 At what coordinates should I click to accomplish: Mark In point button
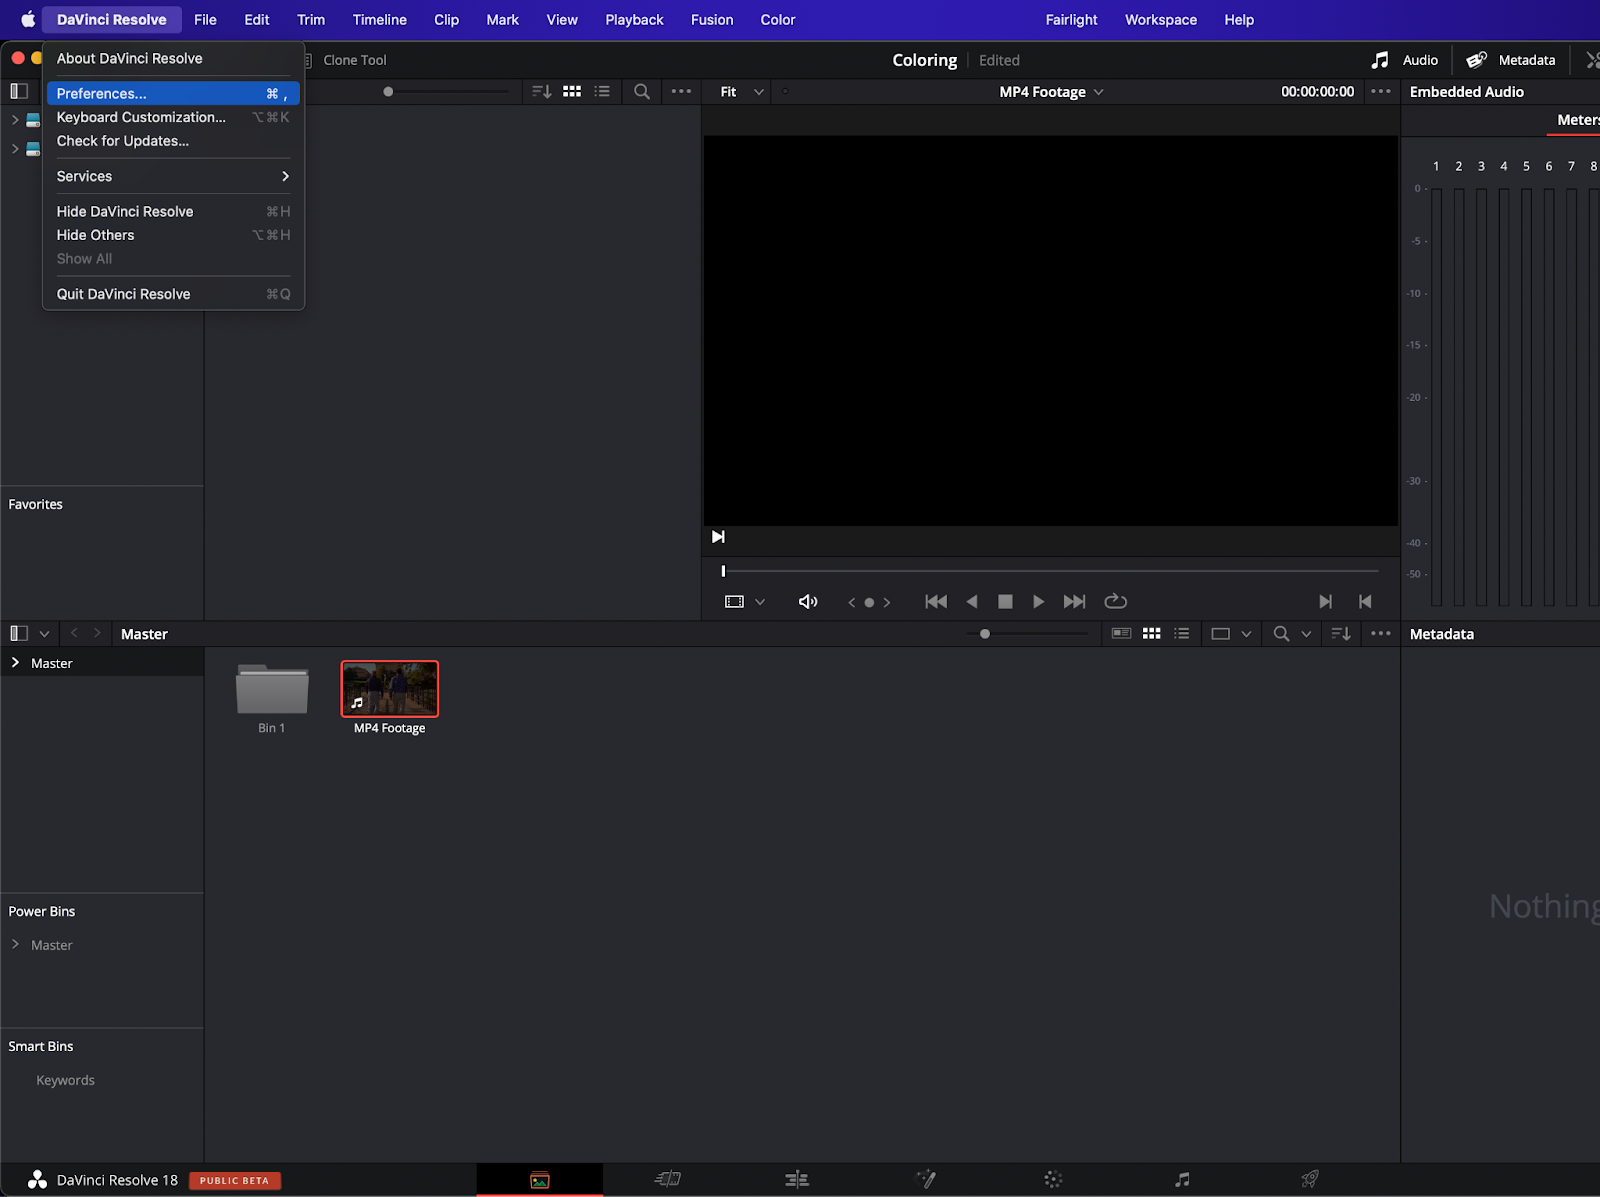(x=1326, y=602)
